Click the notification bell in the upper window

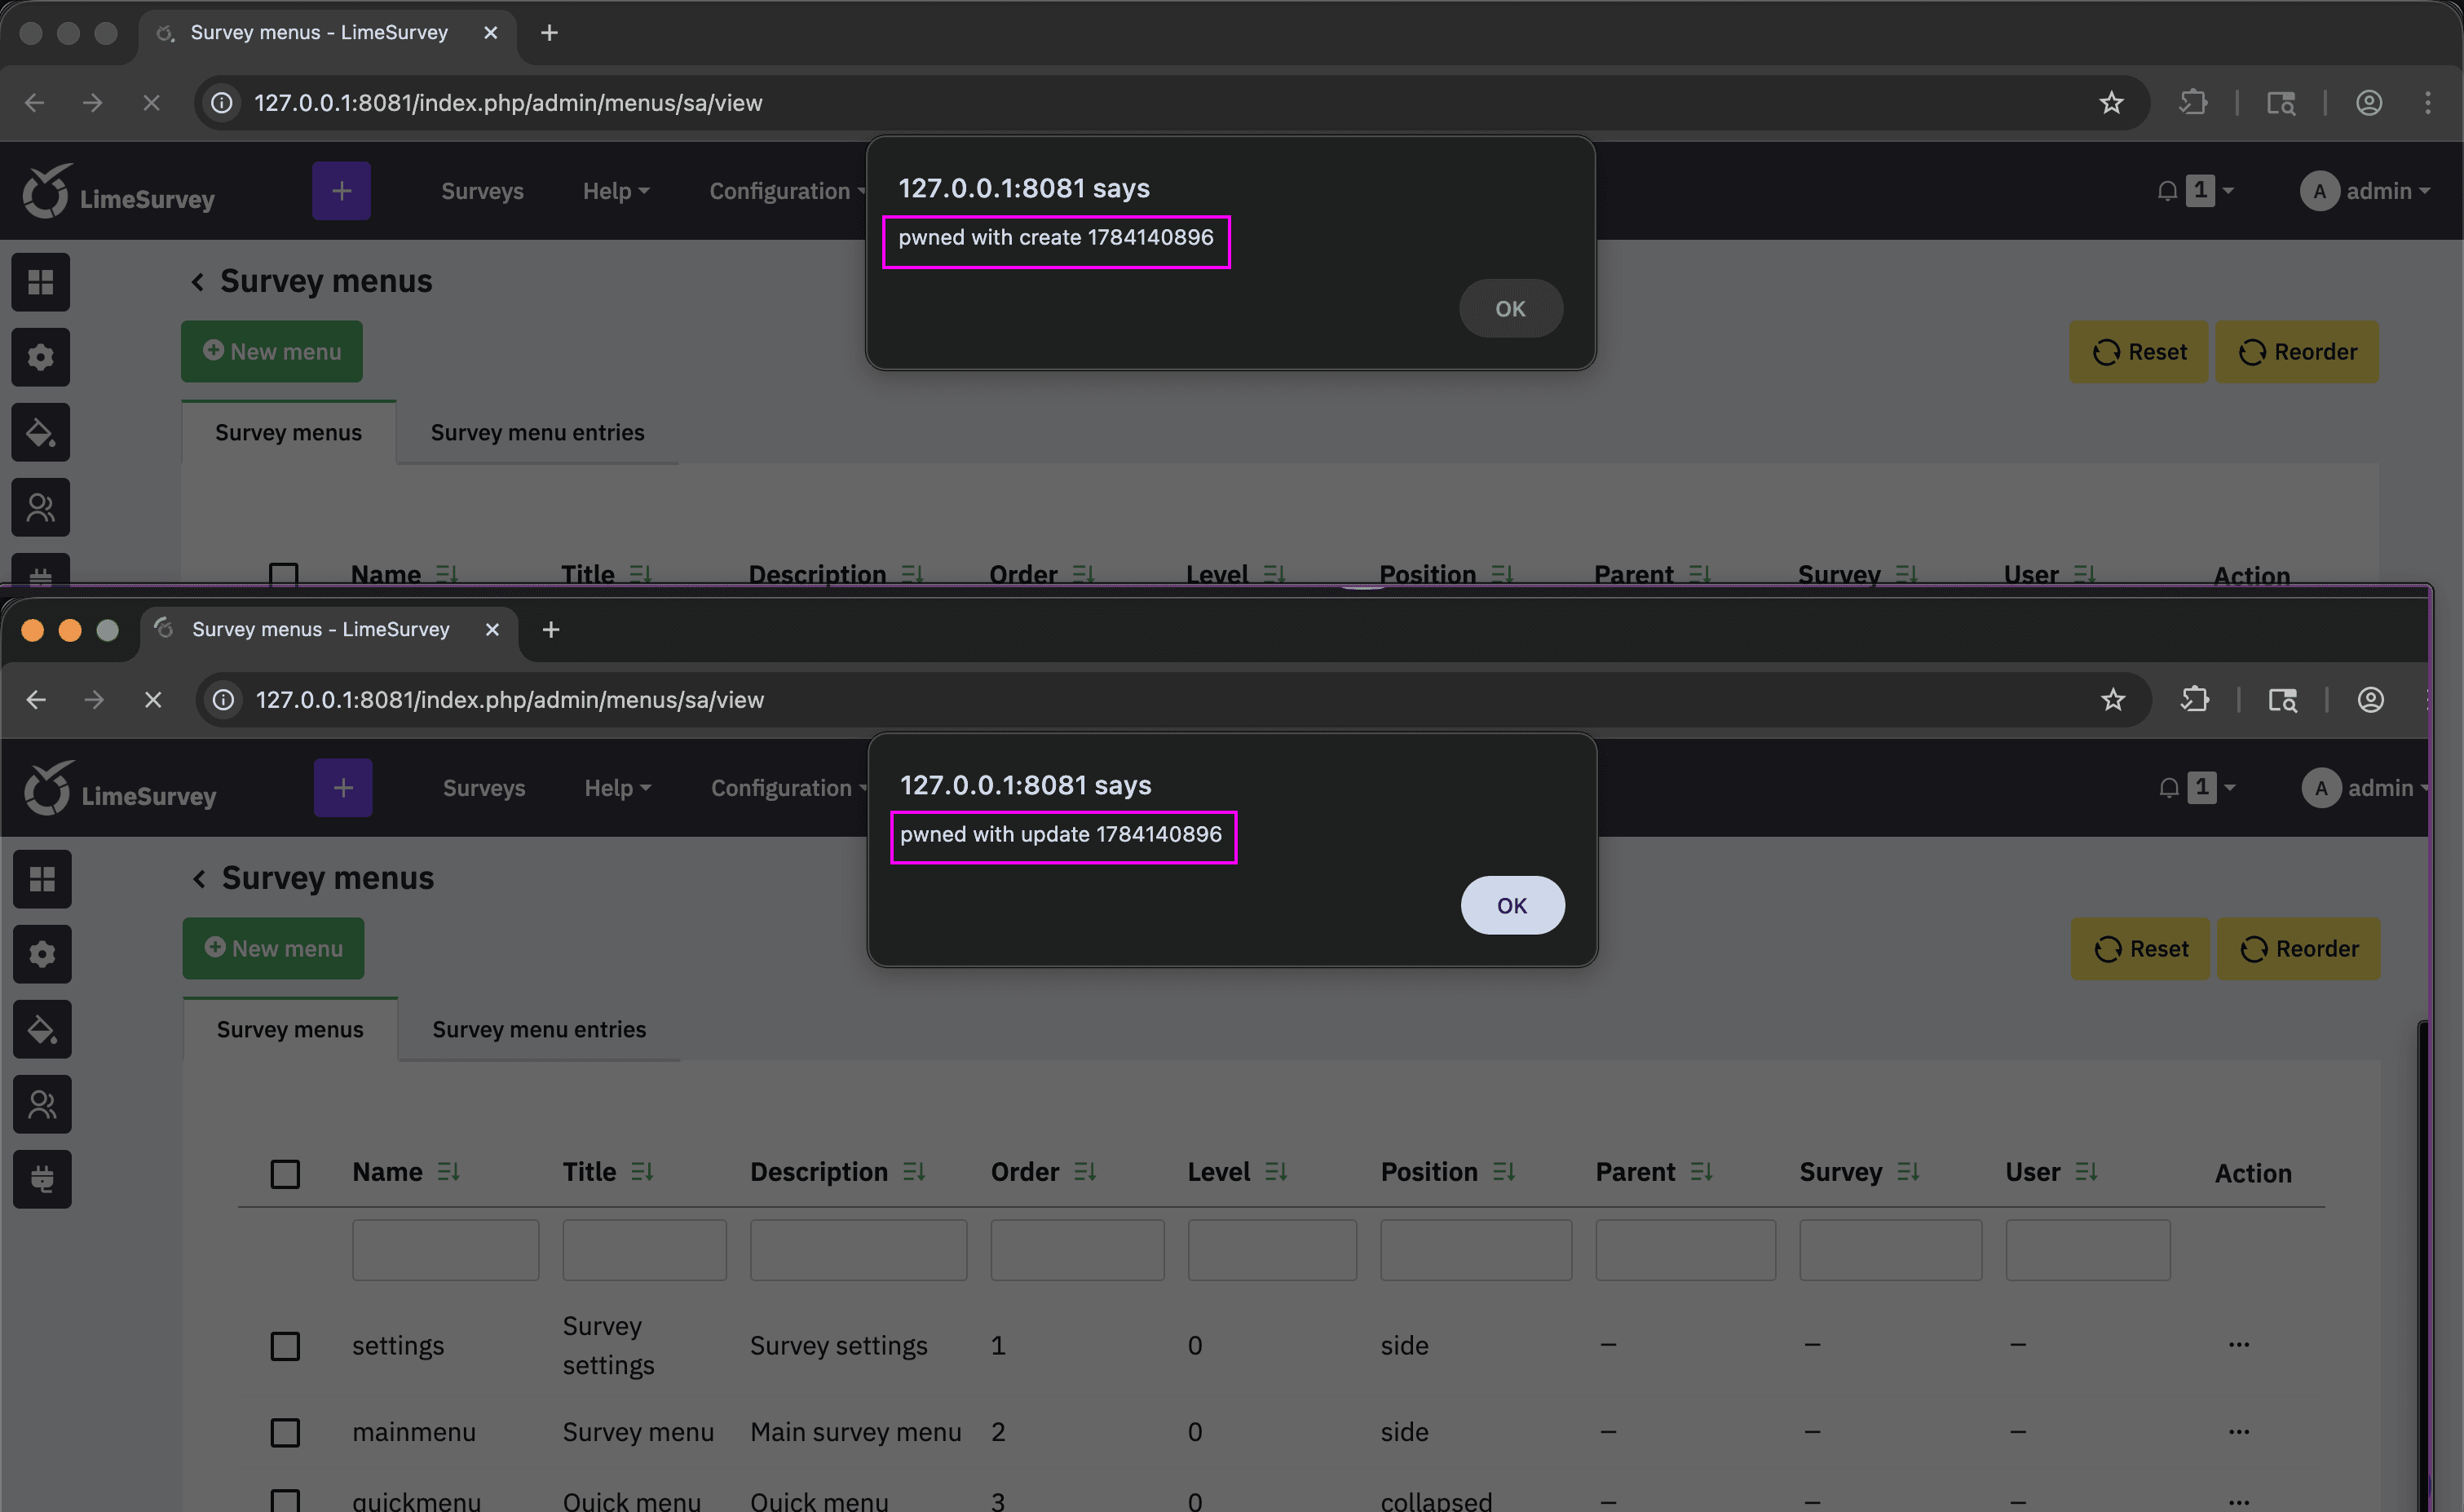tap(2166, 191)
